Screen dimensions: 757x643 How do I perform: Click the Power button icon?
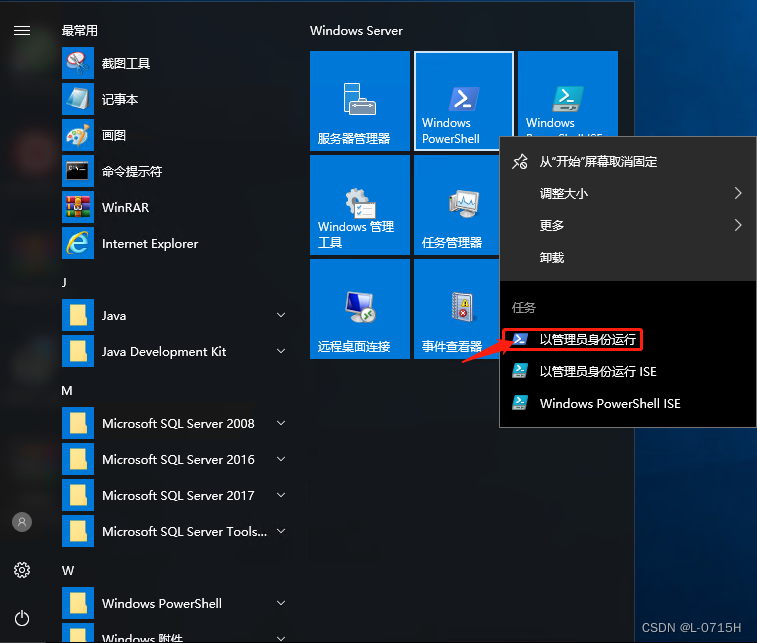pyautogui.click(x=22, y=618)
